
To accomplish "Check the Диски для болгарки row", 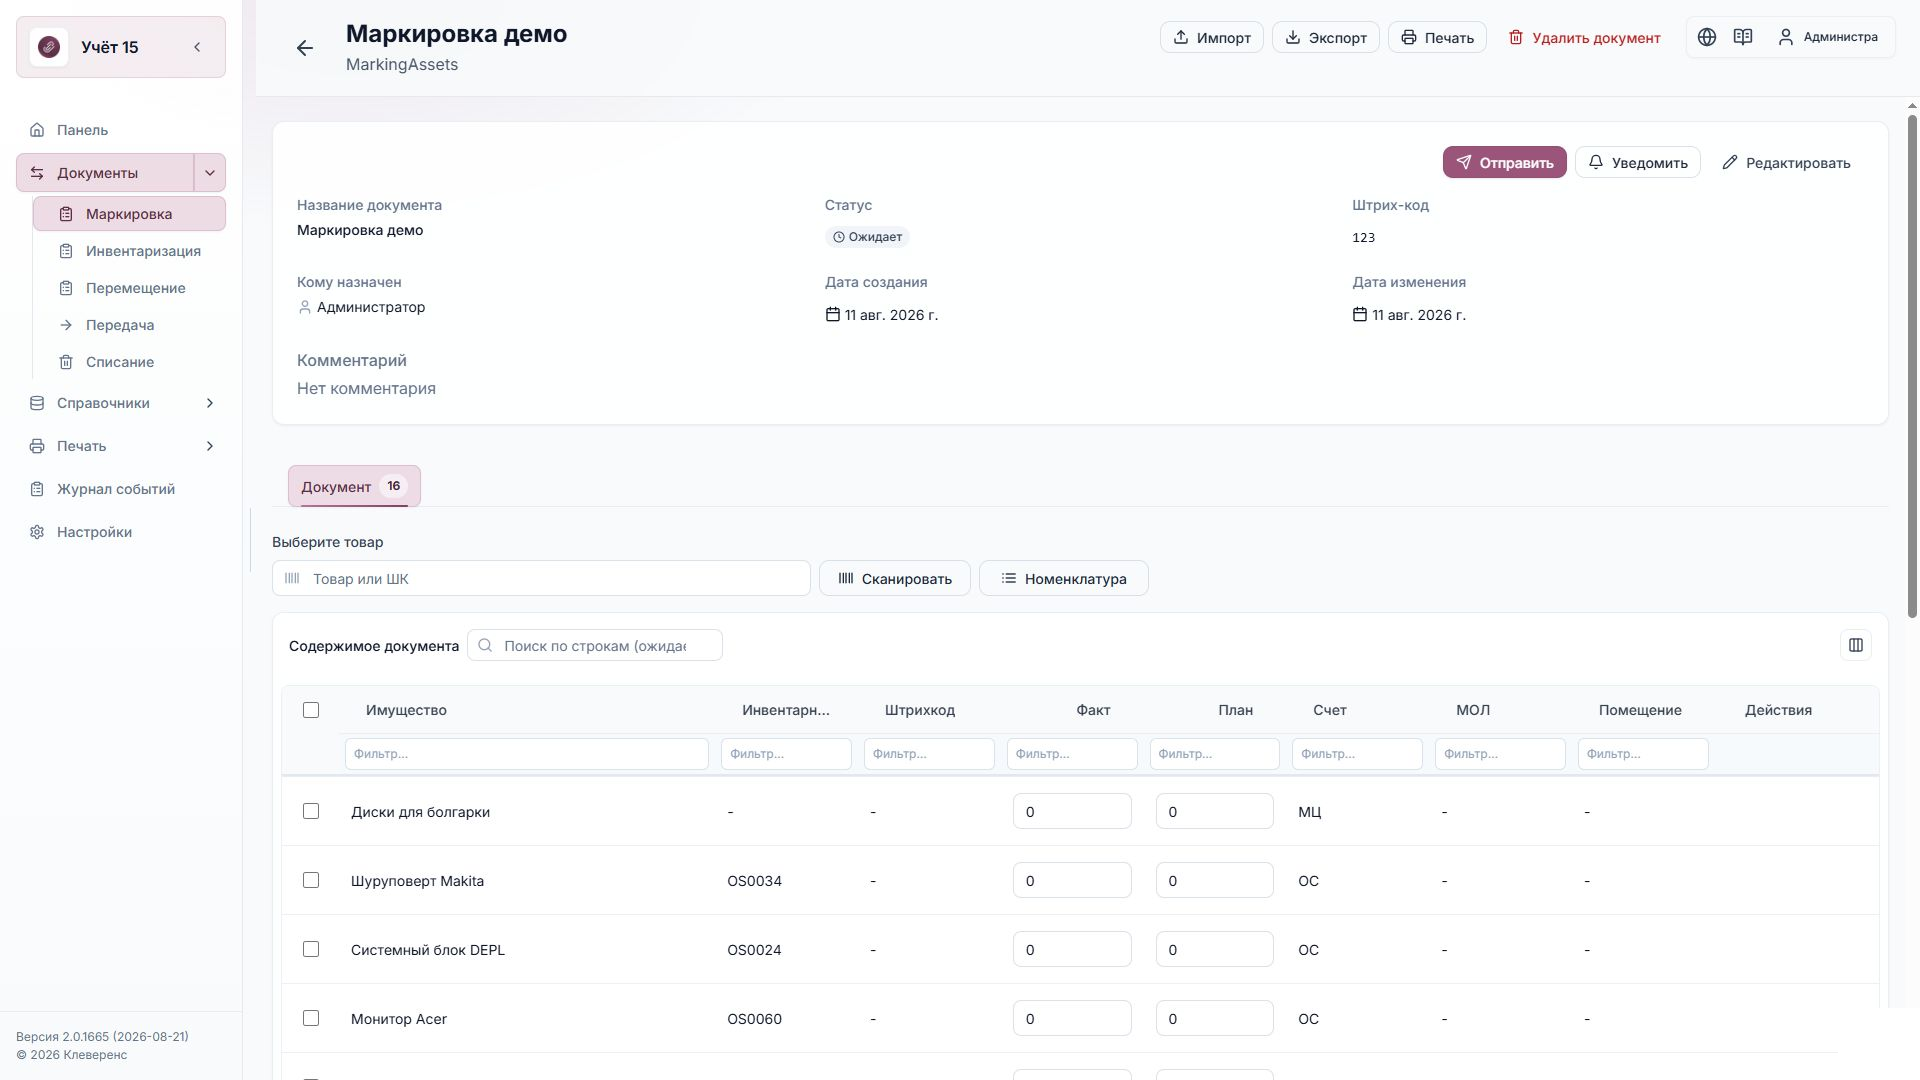I will pos(311,811).
